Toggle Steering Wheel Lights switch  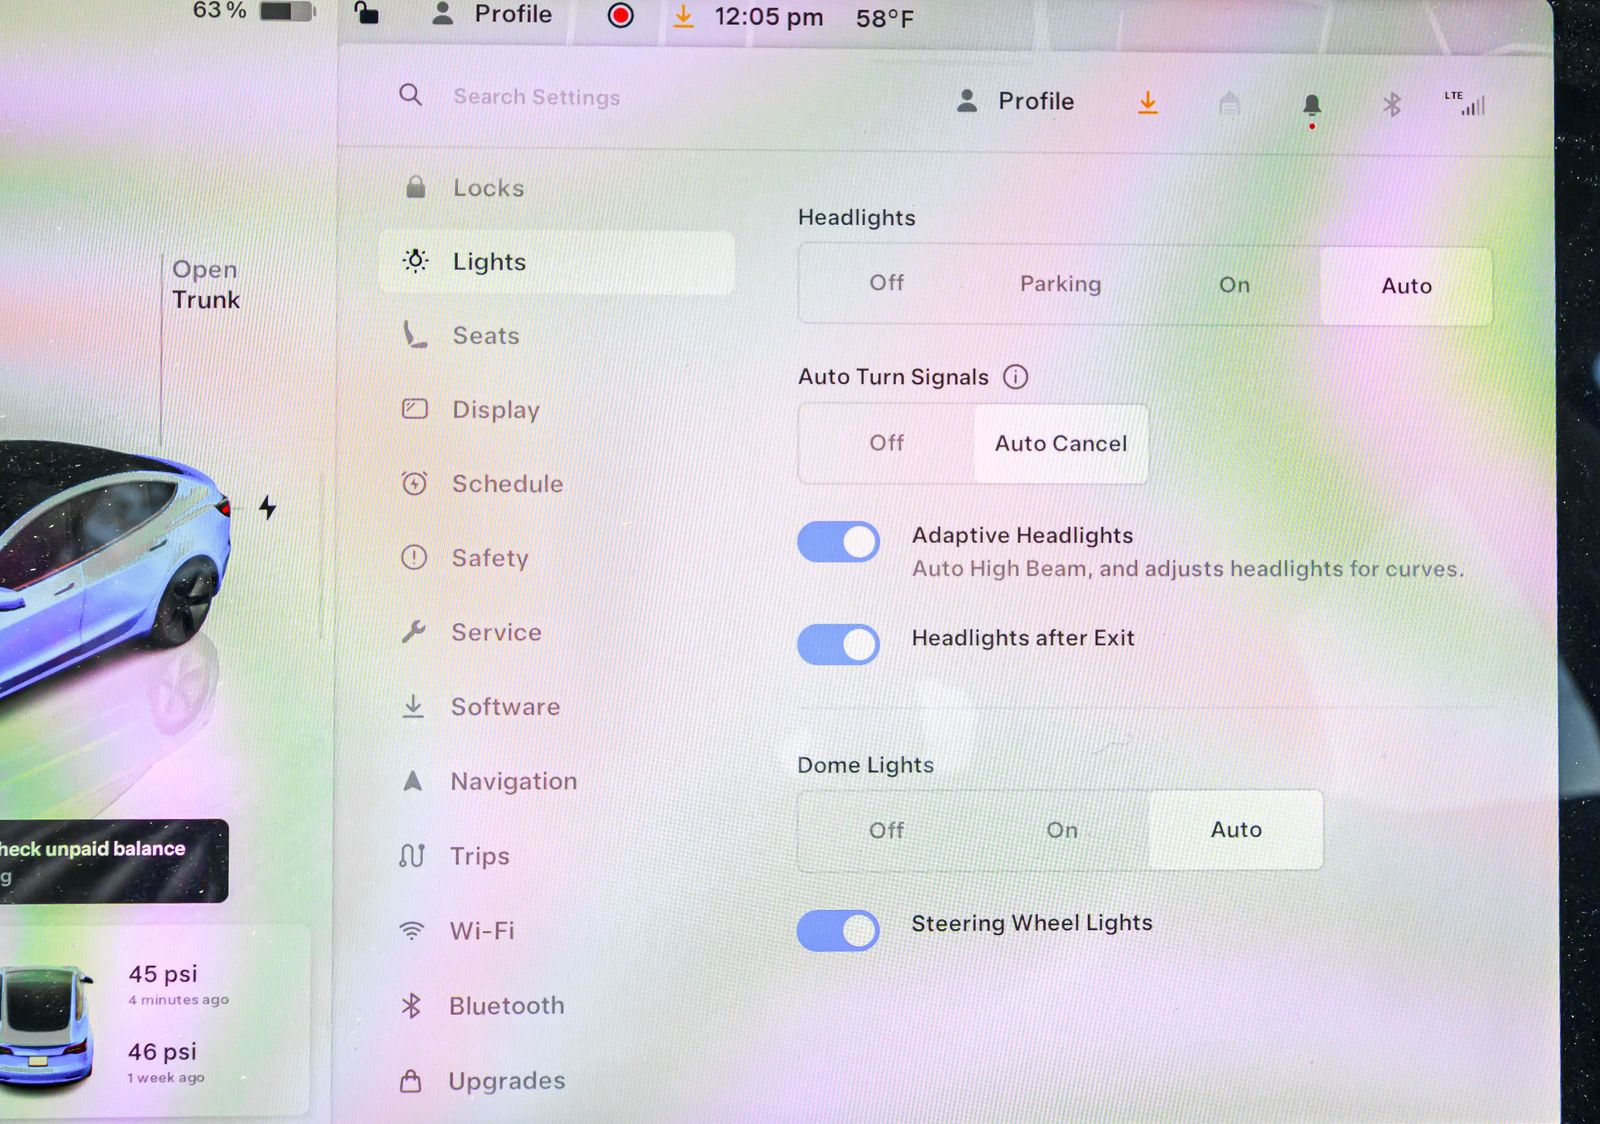pos(838,930)
